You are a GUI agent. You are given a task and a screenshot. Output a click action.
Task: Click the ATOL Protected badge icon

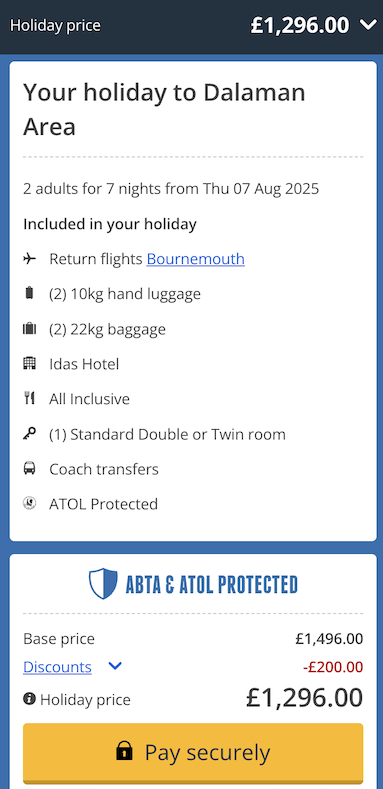(30, 503)
